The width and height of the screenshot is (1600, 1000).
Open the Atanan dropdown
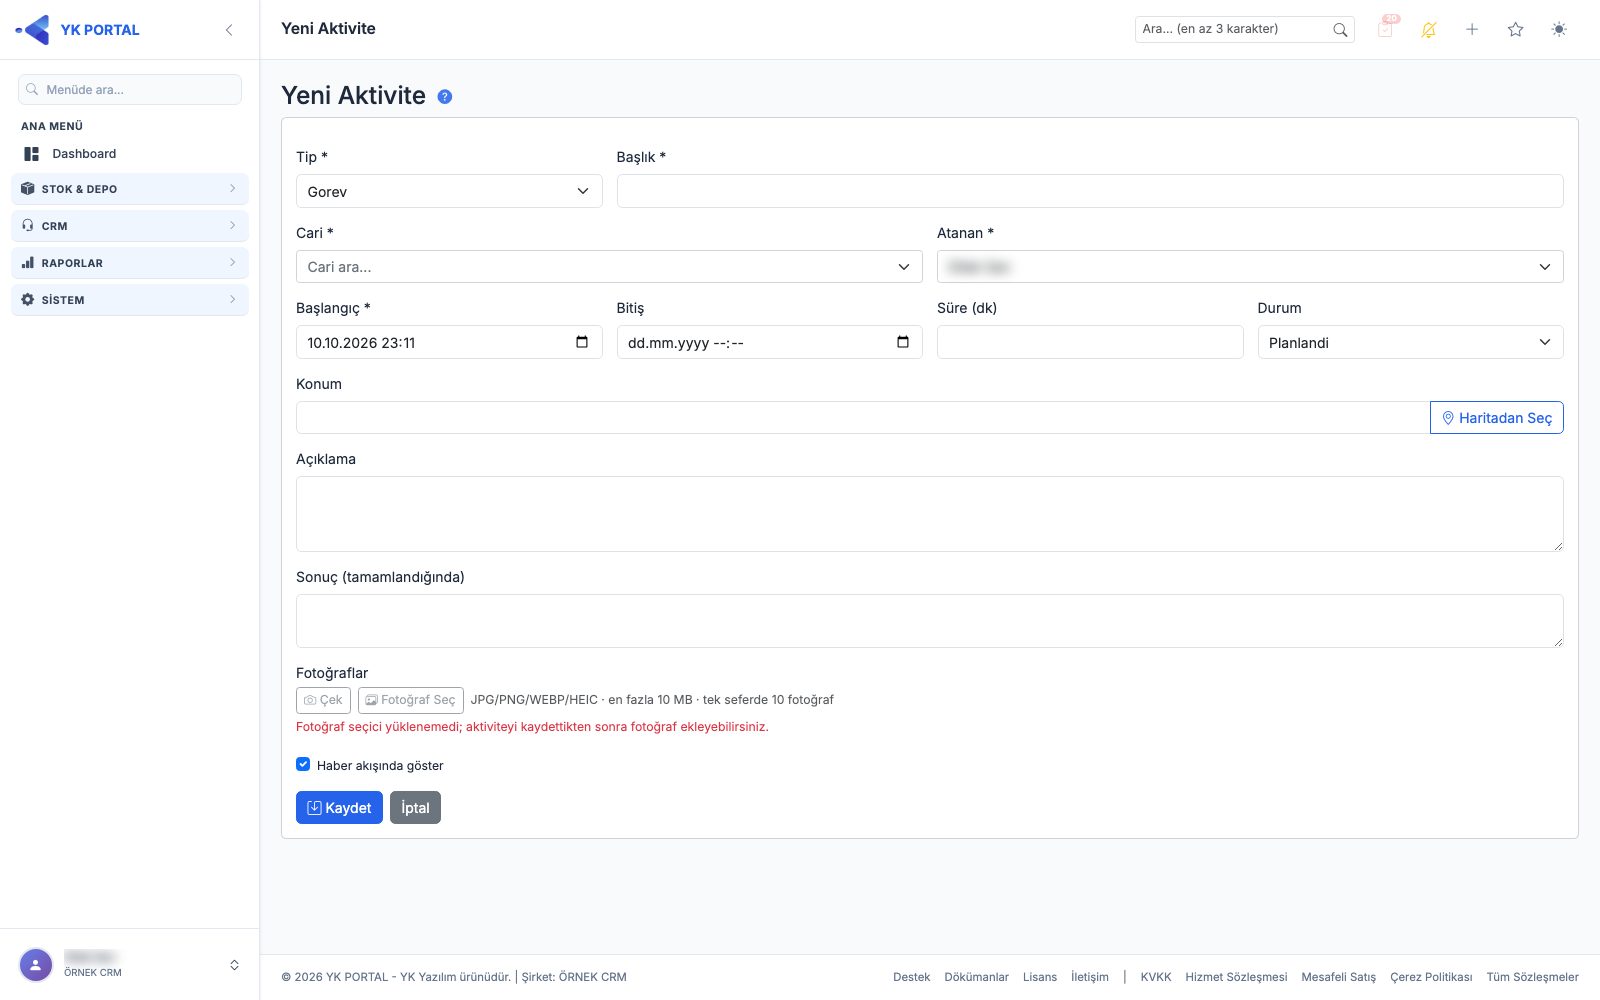(x=1250, y=267)
